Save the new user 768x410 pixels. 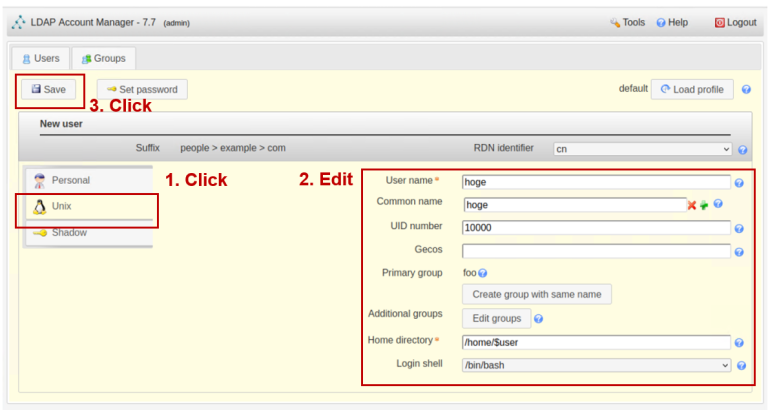pos(48,89)
